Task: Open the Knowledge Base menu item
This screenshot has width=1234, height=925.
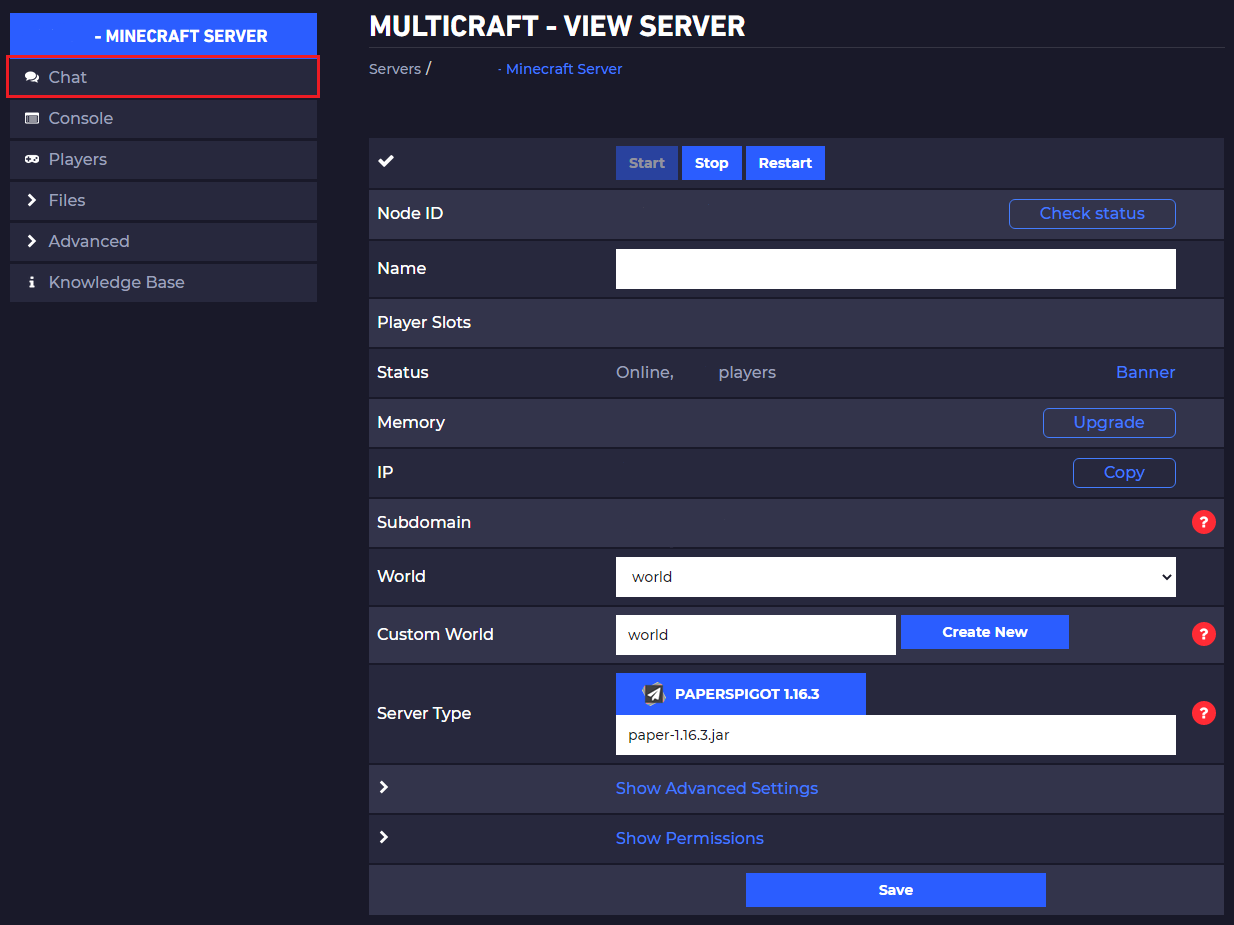Action: click(163, 282)
